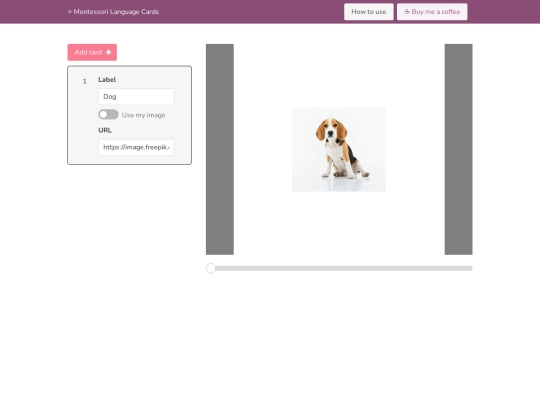Image resolution: width=540 pixels, height=405 pixels.
Task: Click the Label heading text
Action: pyautogui.click(x=107, y=80)
